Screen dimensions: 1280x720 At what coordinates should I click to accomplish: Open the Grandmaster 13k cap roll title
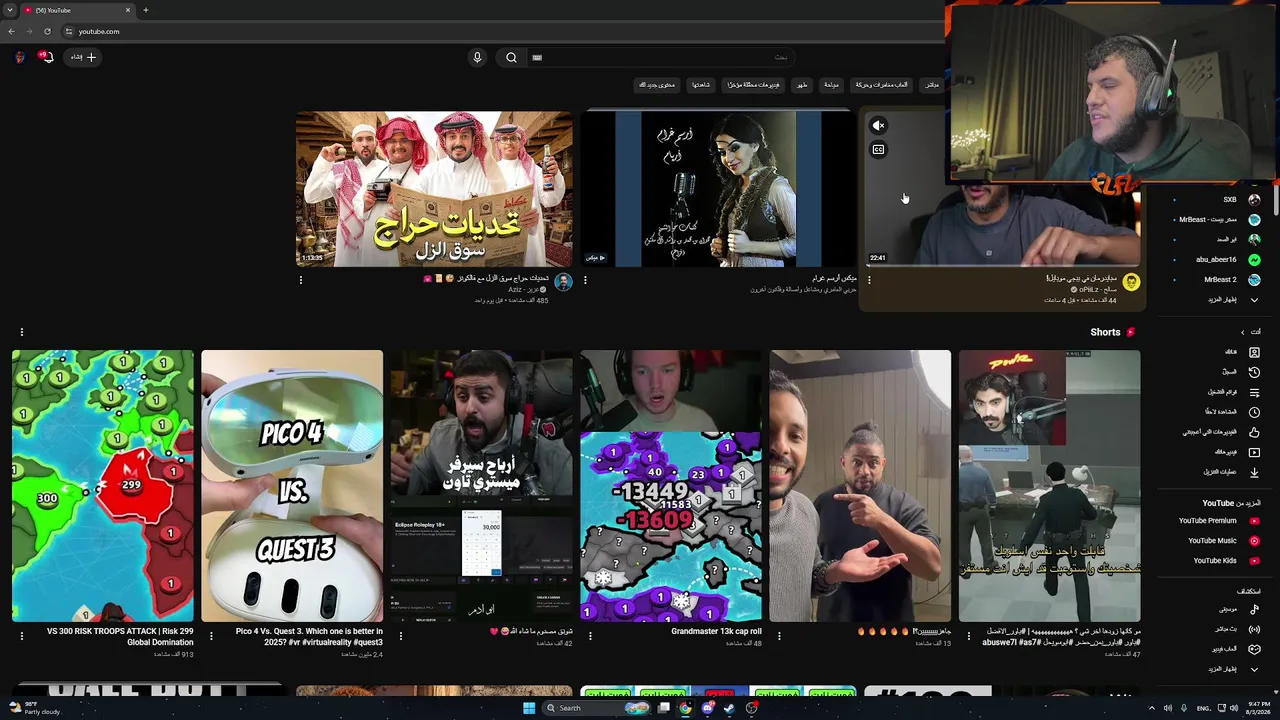tap(716, 631)
